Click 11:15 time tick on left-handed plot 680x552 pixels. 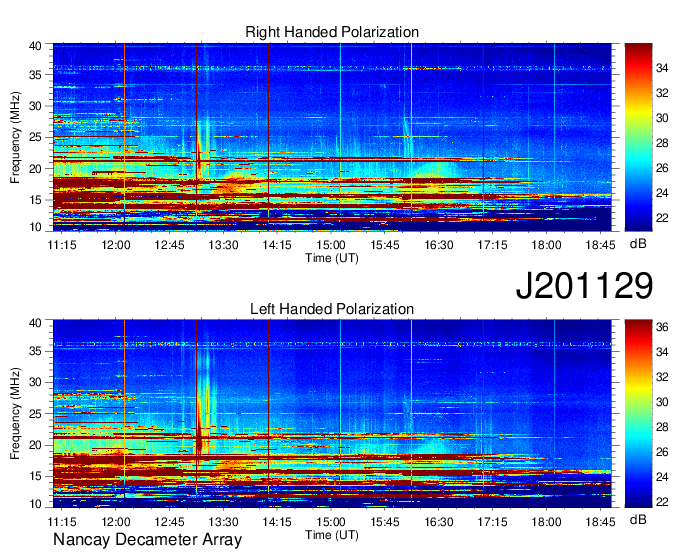tap(62, 522)
